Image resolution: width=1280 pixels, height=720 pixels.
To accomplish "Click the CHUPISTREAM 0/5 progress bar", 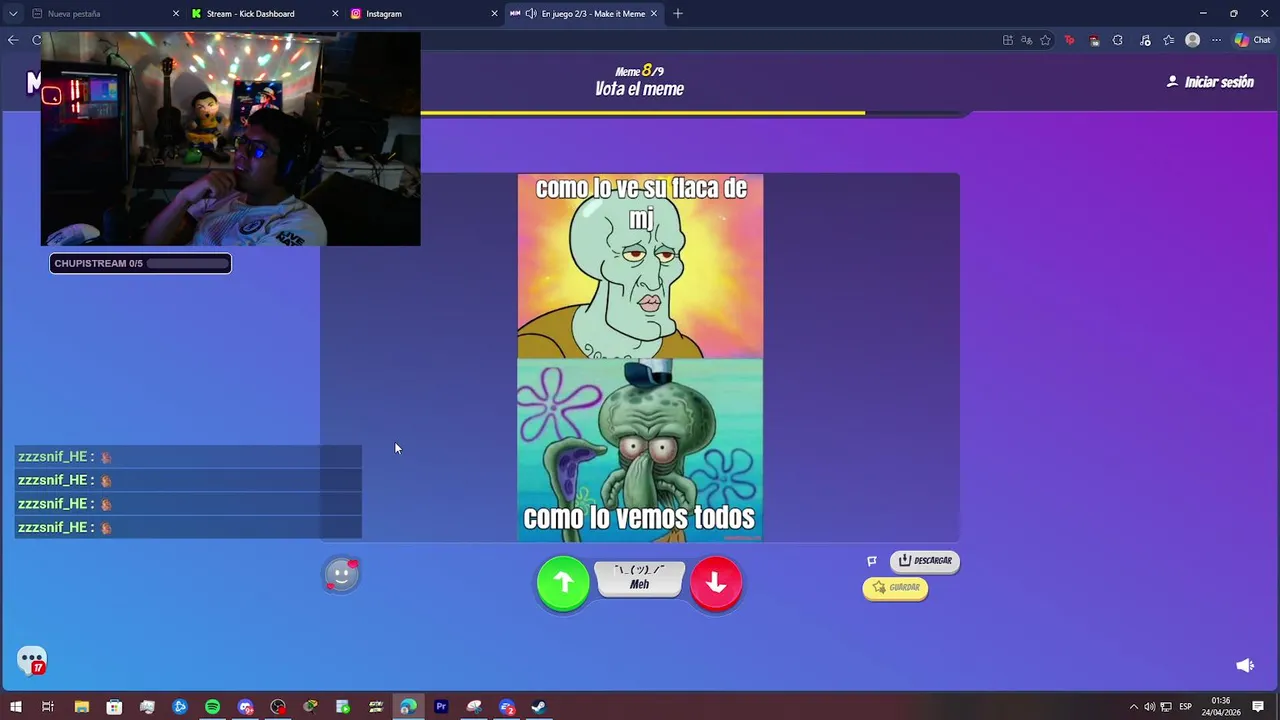I will [x=140, y=263].
